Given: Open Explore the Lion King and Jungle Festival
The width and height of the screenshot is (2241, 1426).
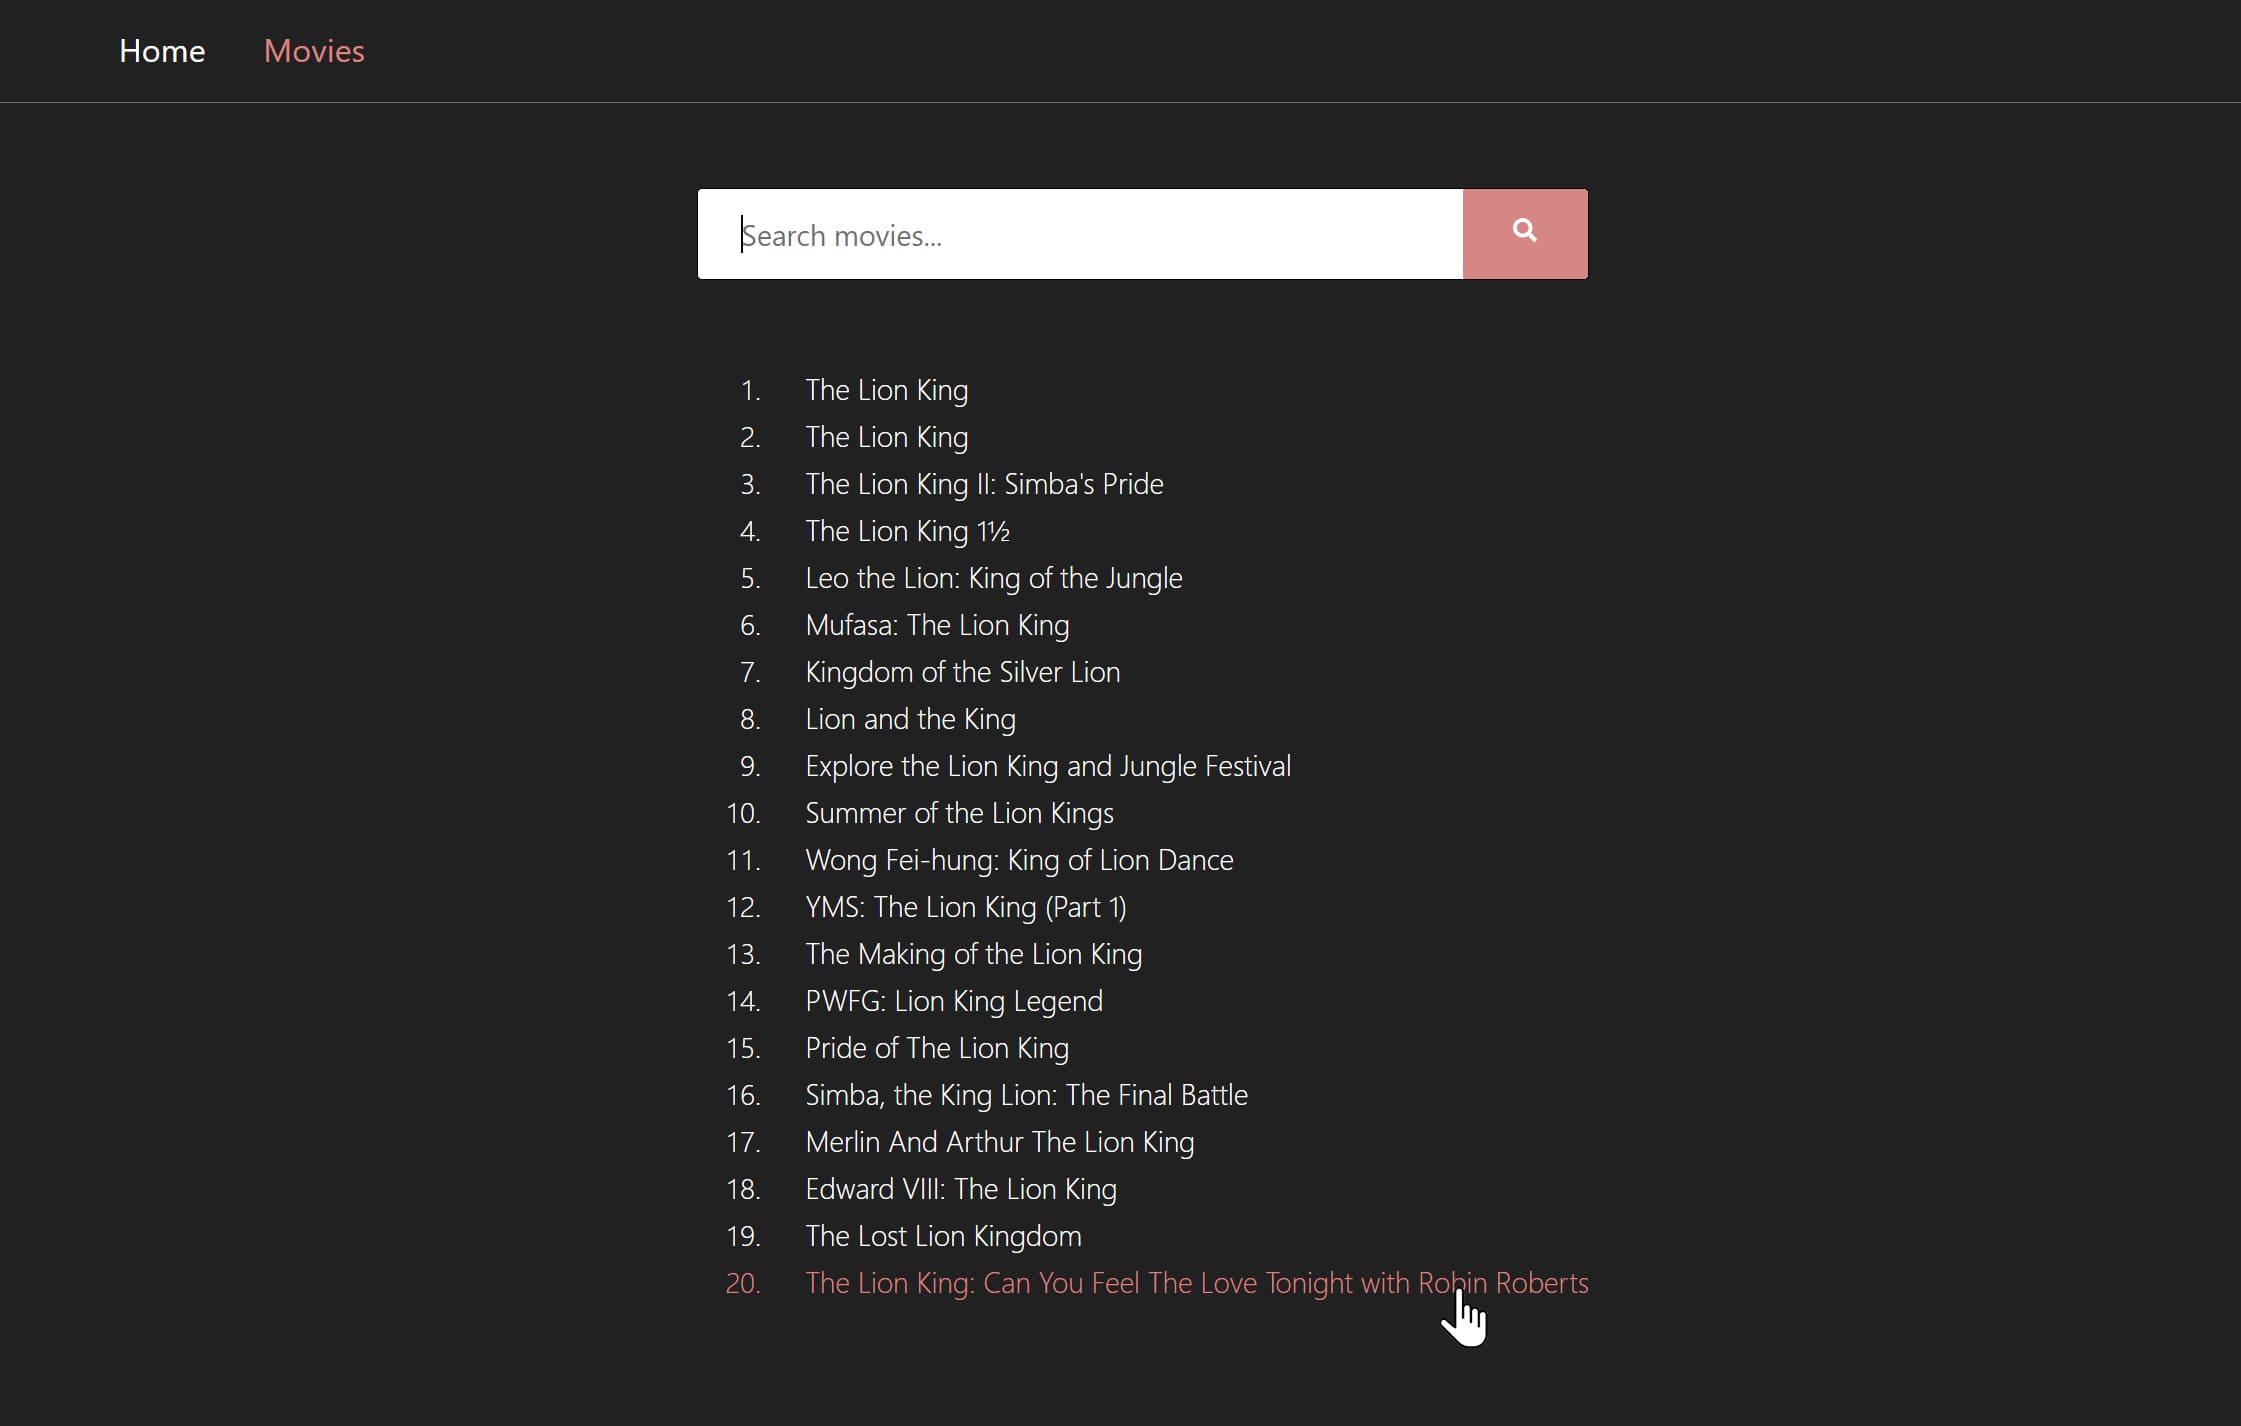Looking at the screenshot, I should tap(1048, 766).
